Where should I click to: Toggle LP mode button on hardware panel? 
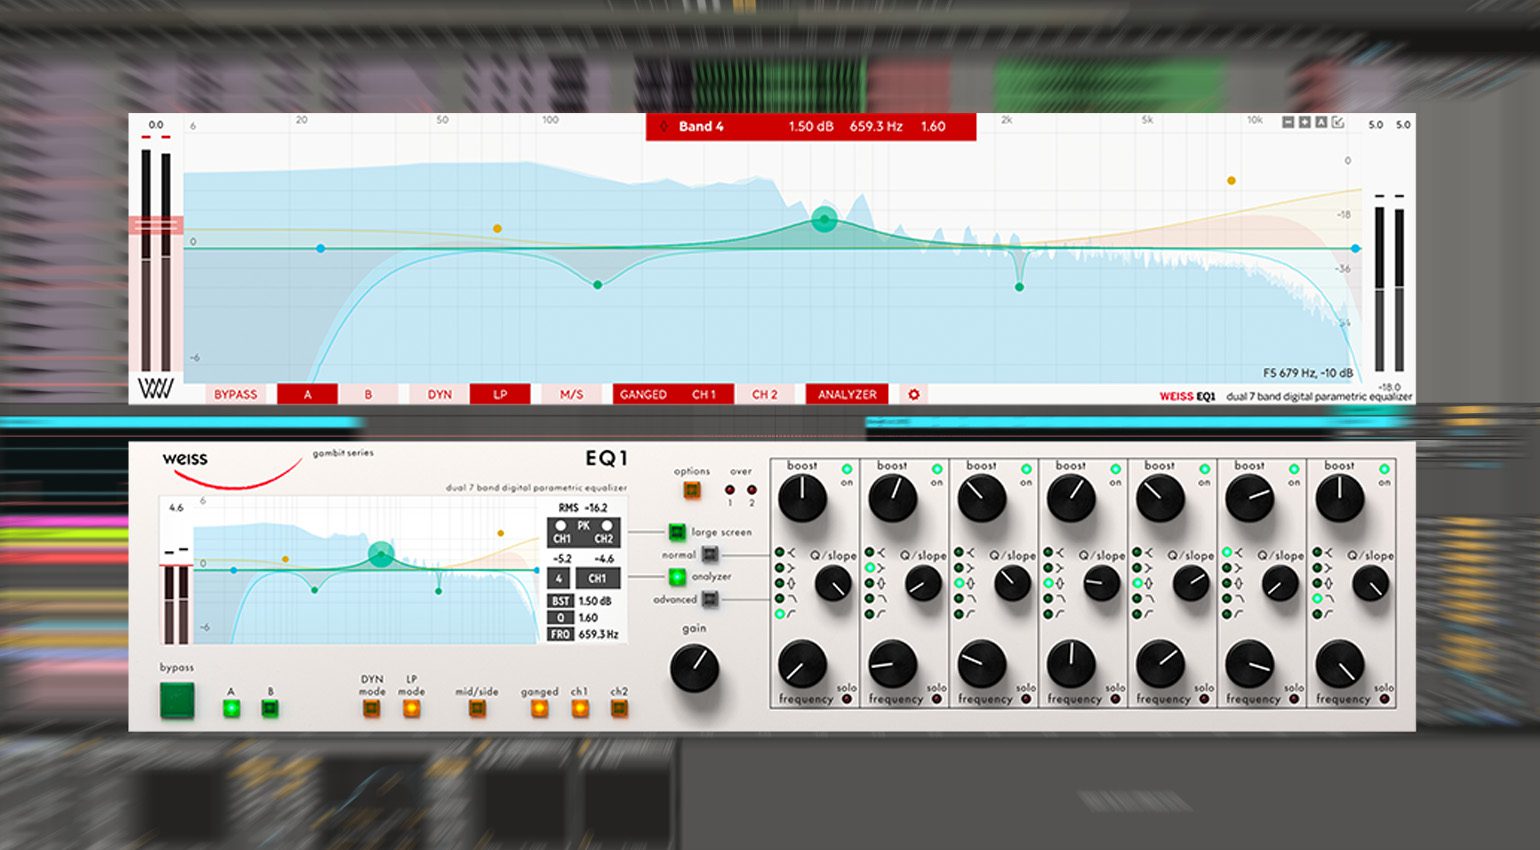[x=411, y=709]
